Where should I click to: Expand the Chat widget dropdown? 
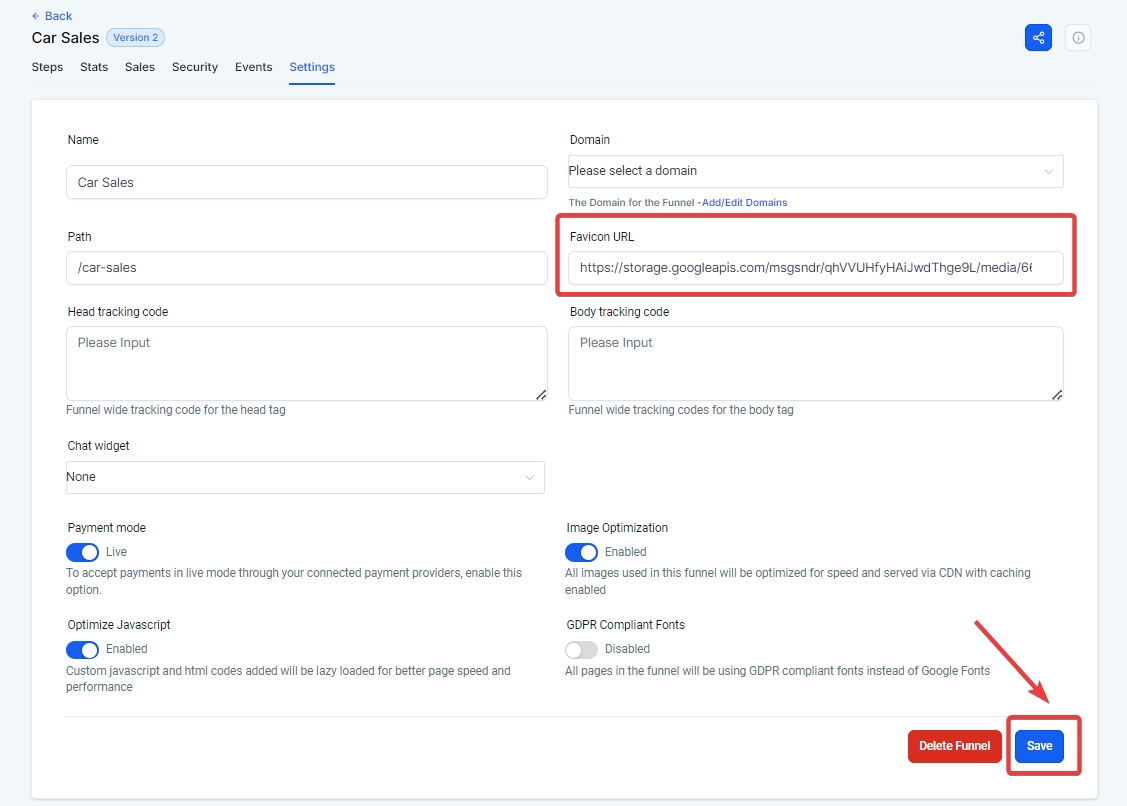coord(305,477)
